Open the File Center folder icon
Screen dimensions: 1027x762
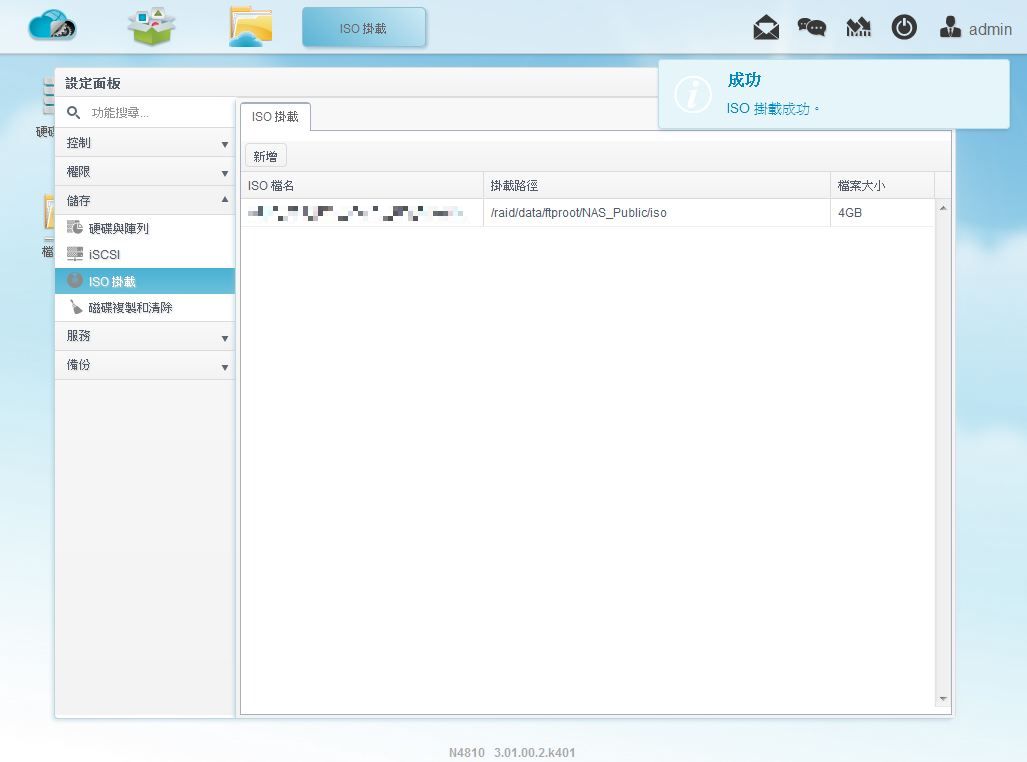(251, 27)
